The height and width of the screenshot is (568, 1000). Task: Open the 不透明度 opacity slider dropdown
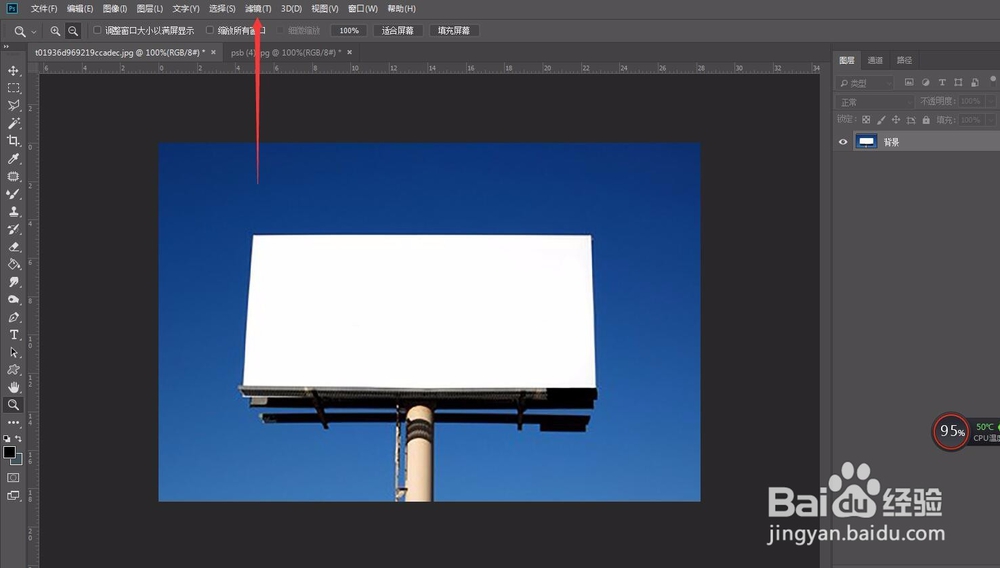tap(990, 101)
